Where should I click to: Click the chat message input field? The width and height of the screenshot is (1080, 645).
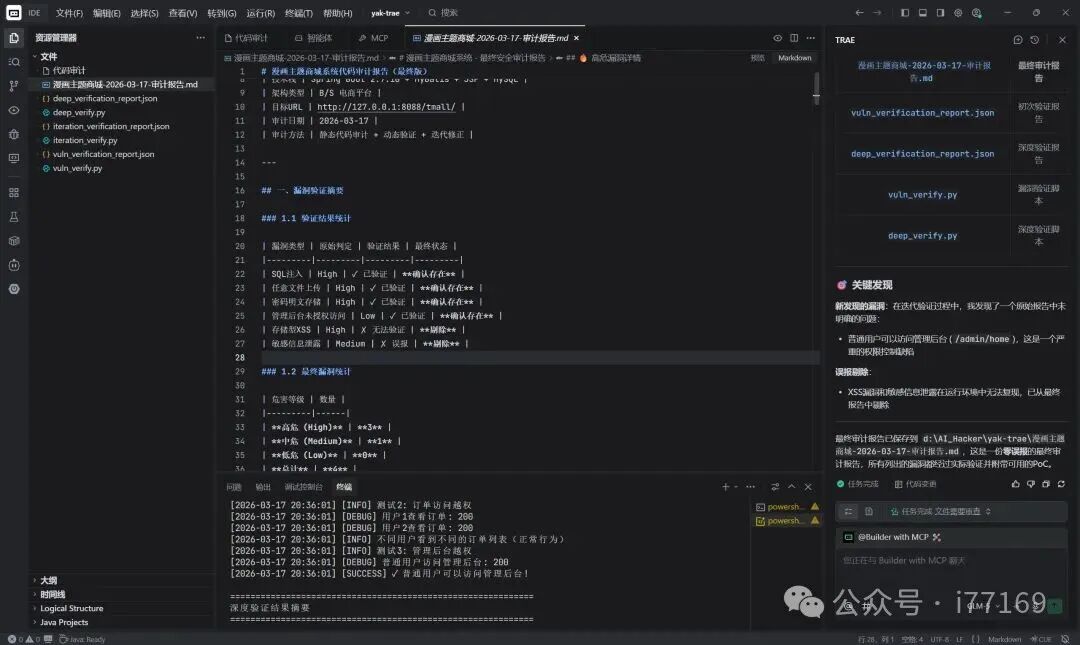[x=940, y=561]
